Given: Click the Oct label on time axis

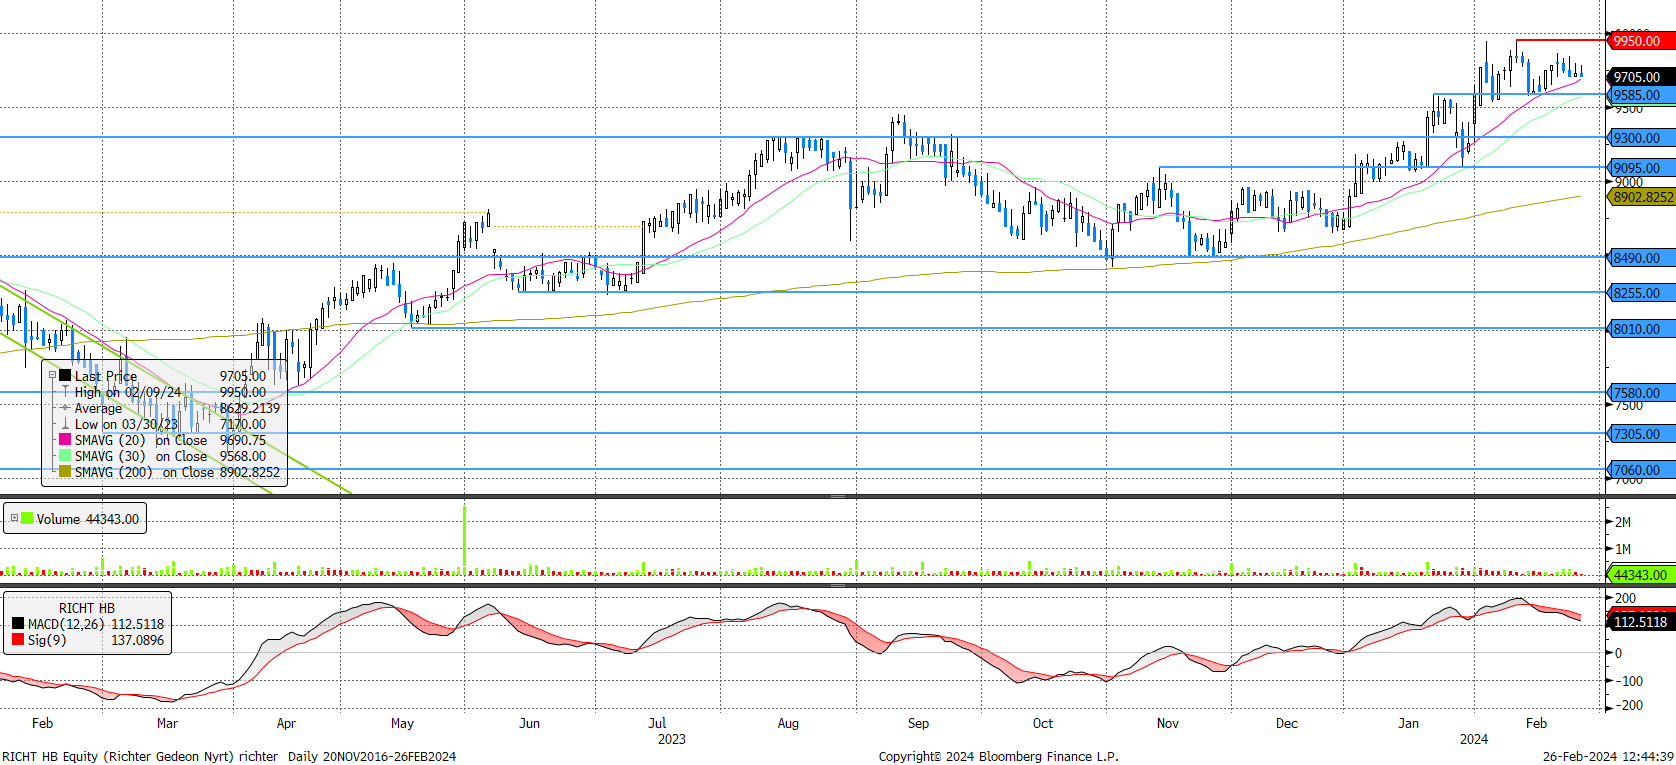Looking at the screenshot, I should pos(1043,723).
